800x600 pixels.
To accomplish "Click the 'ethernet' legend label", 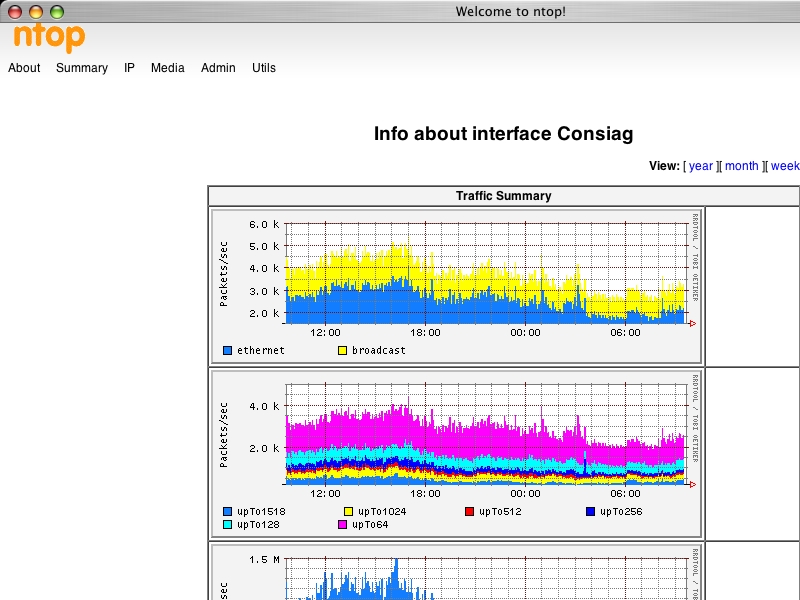I will coord(261,351).
